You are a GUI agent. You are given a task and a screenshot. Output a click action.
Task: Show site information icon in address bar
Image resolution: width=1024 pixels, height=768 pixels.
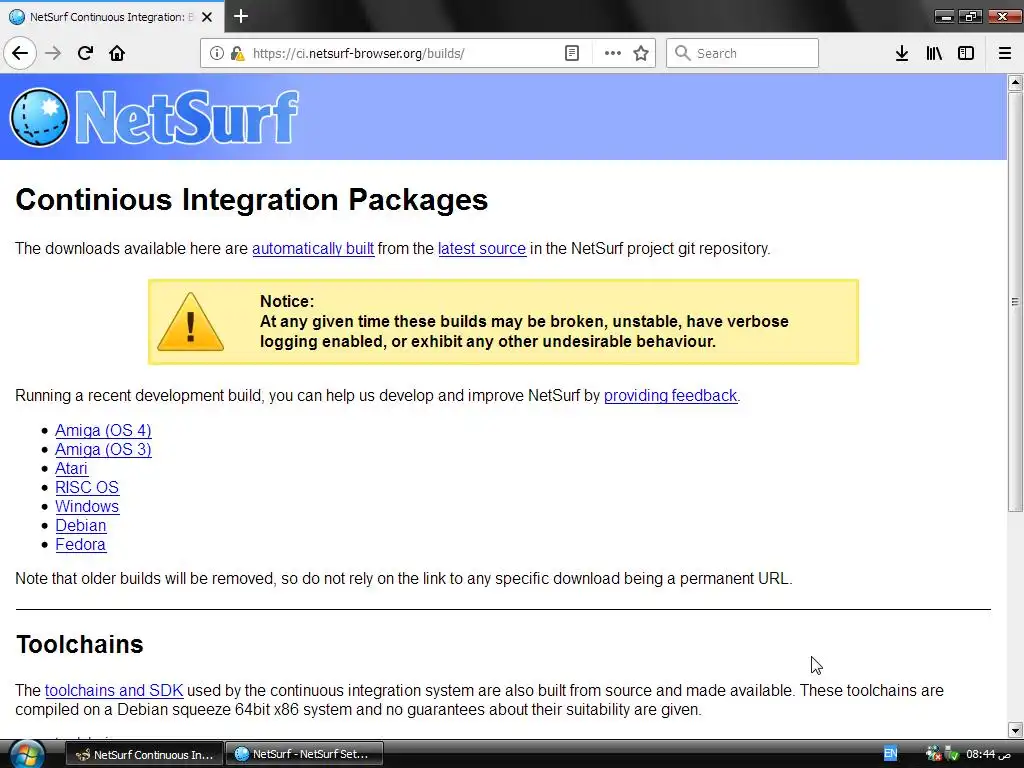click(216, 53)
